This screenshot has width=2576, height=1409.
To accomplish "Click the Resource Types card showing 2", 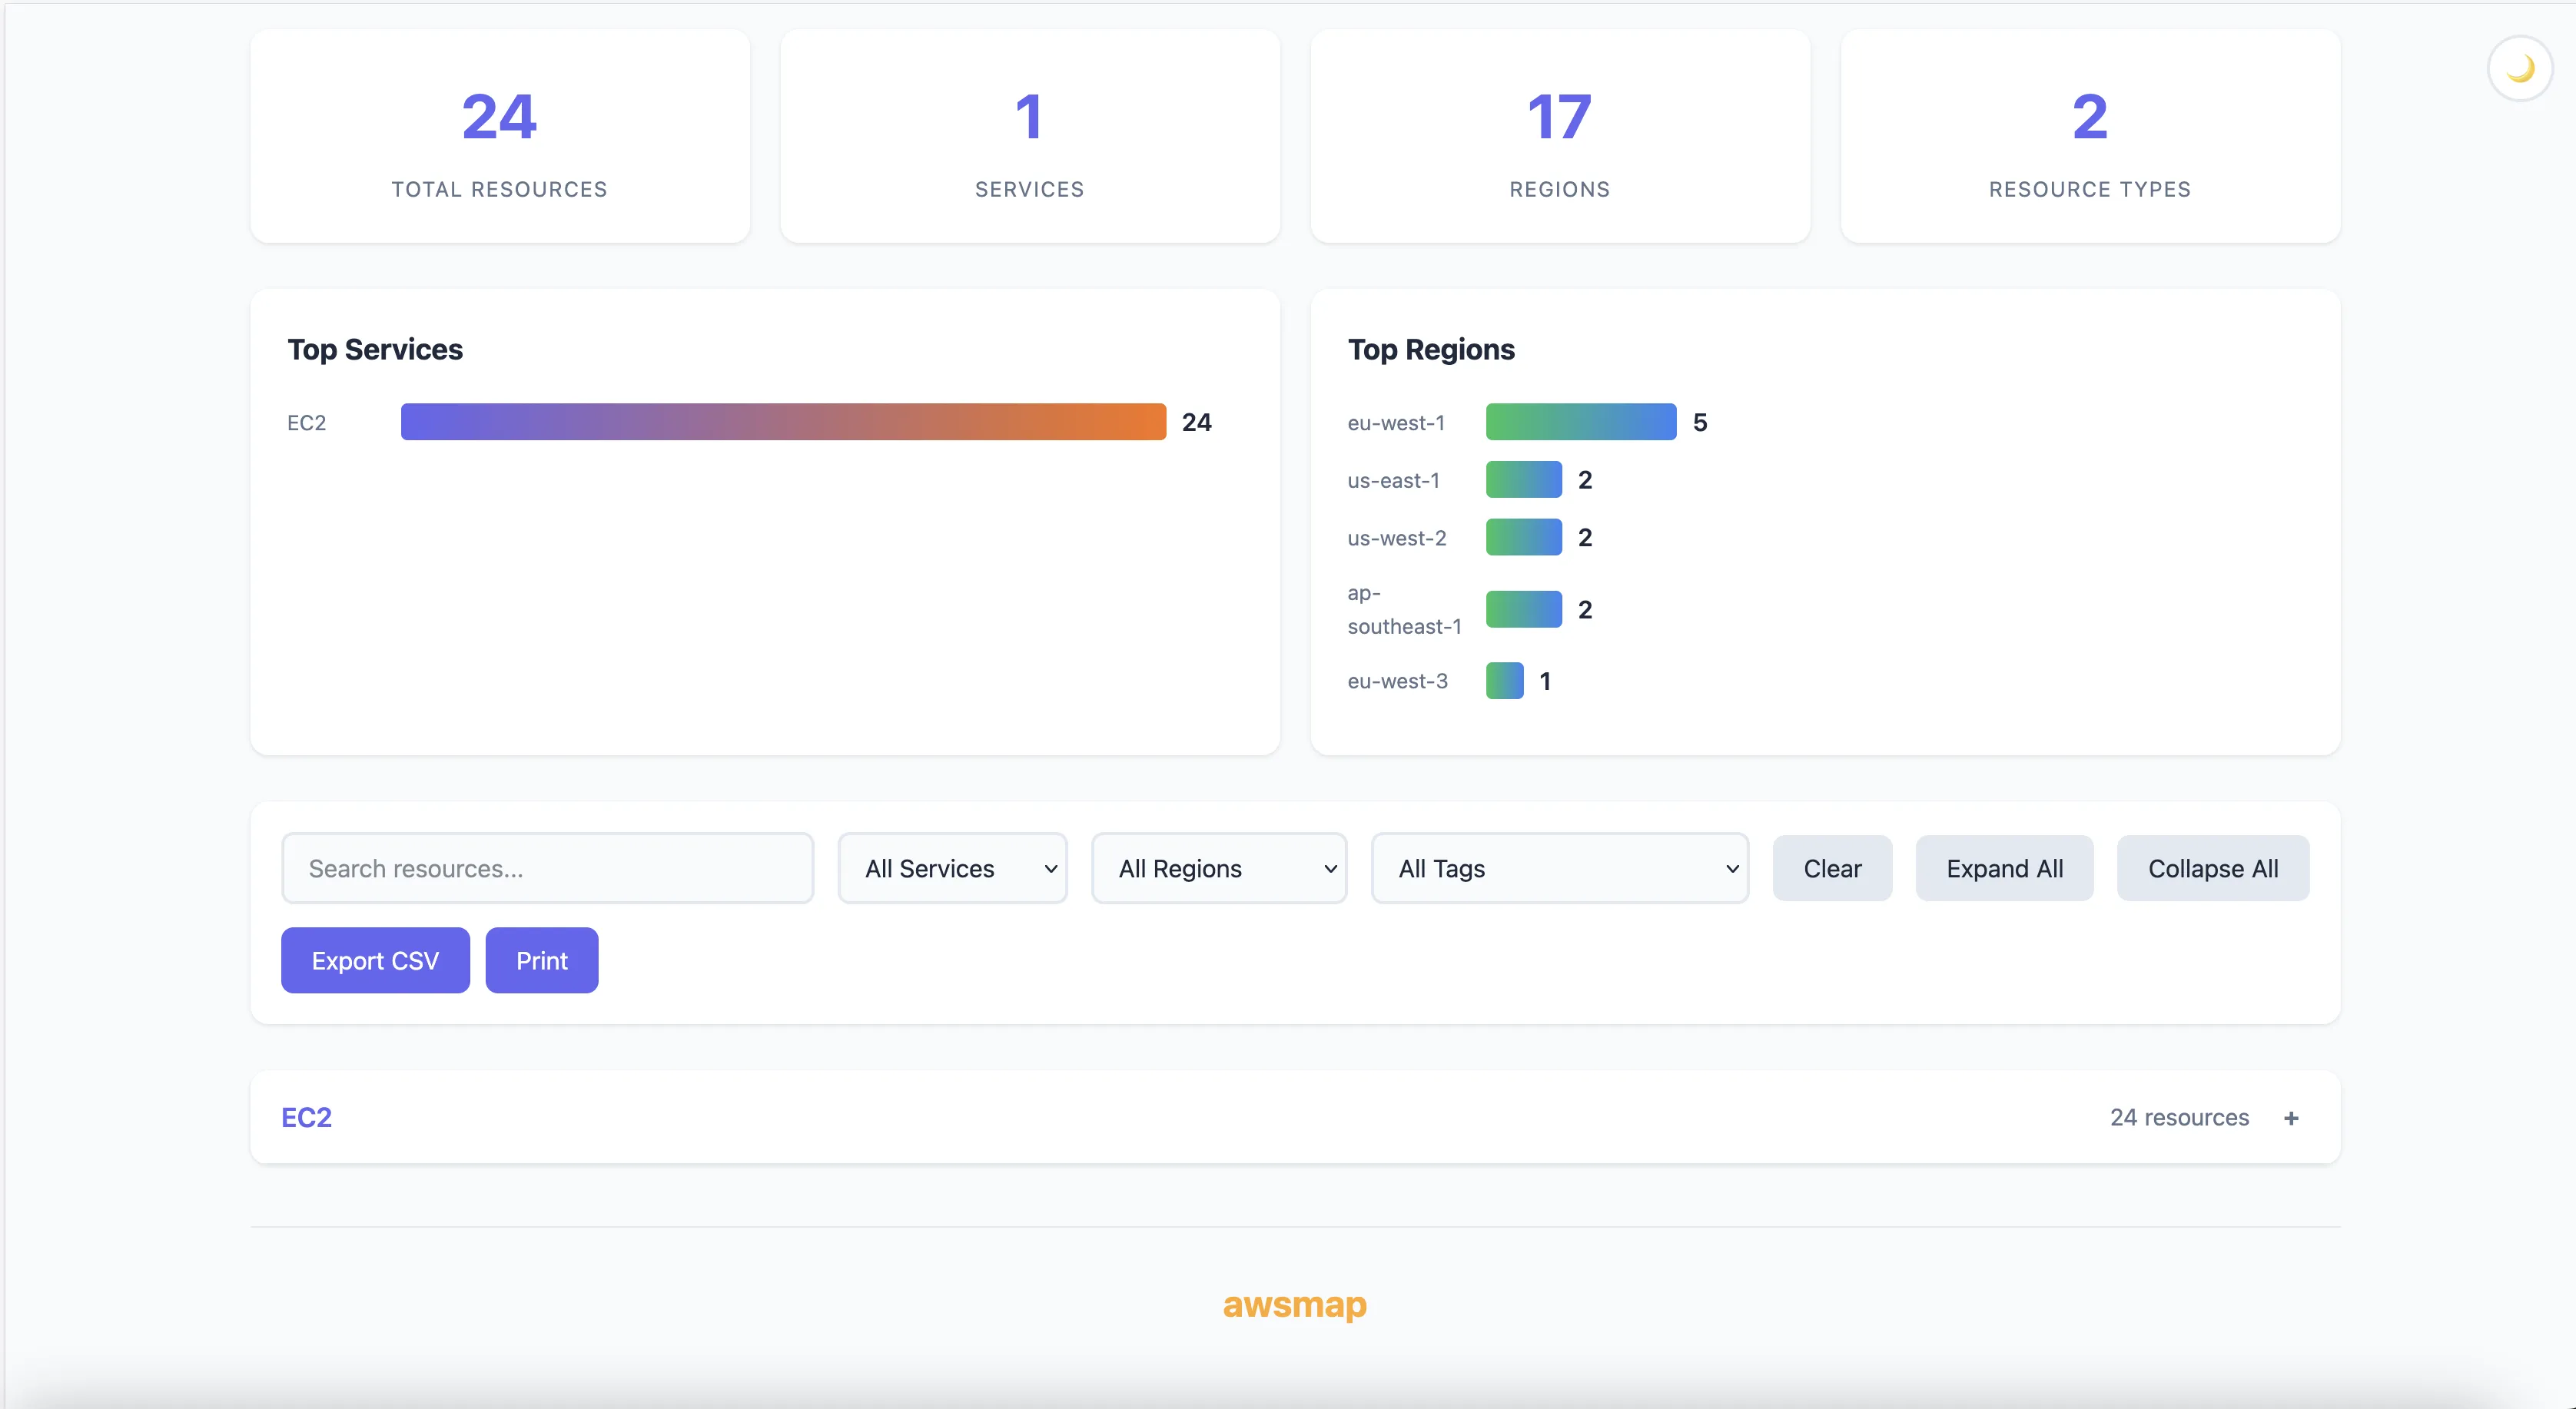I will (x=2089, y=137).
